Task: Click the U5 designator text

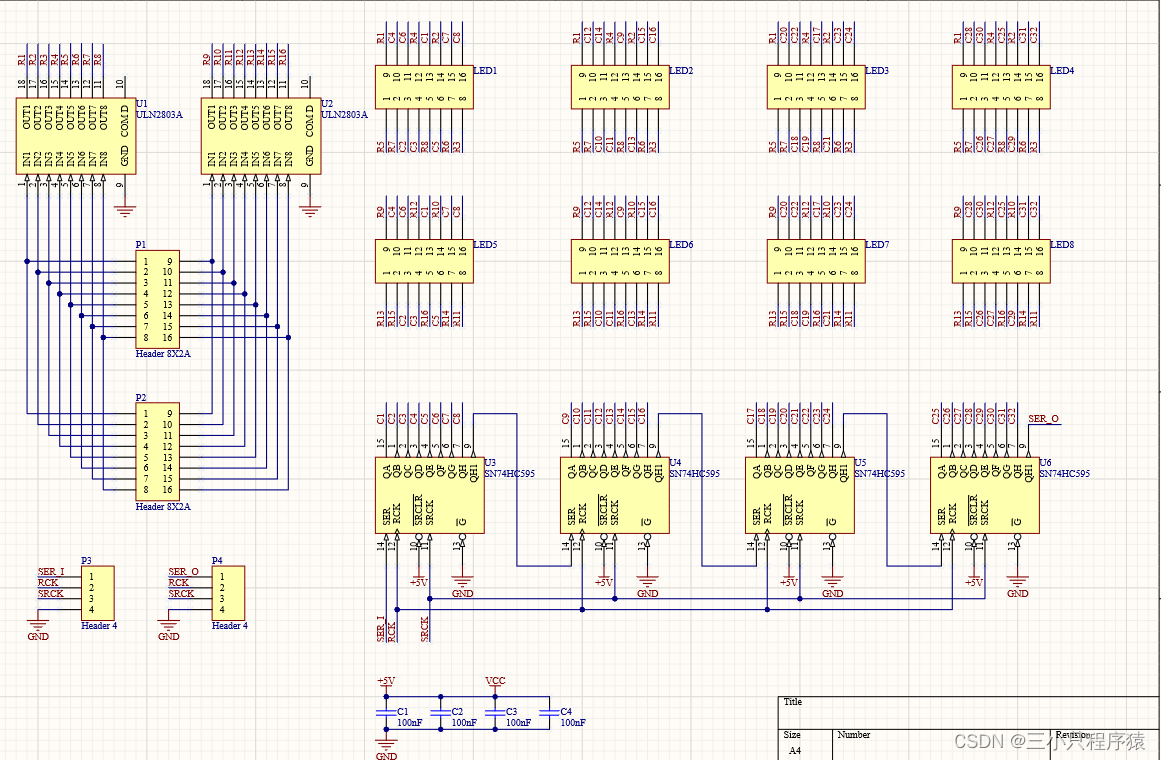Action: coord(860,463)
